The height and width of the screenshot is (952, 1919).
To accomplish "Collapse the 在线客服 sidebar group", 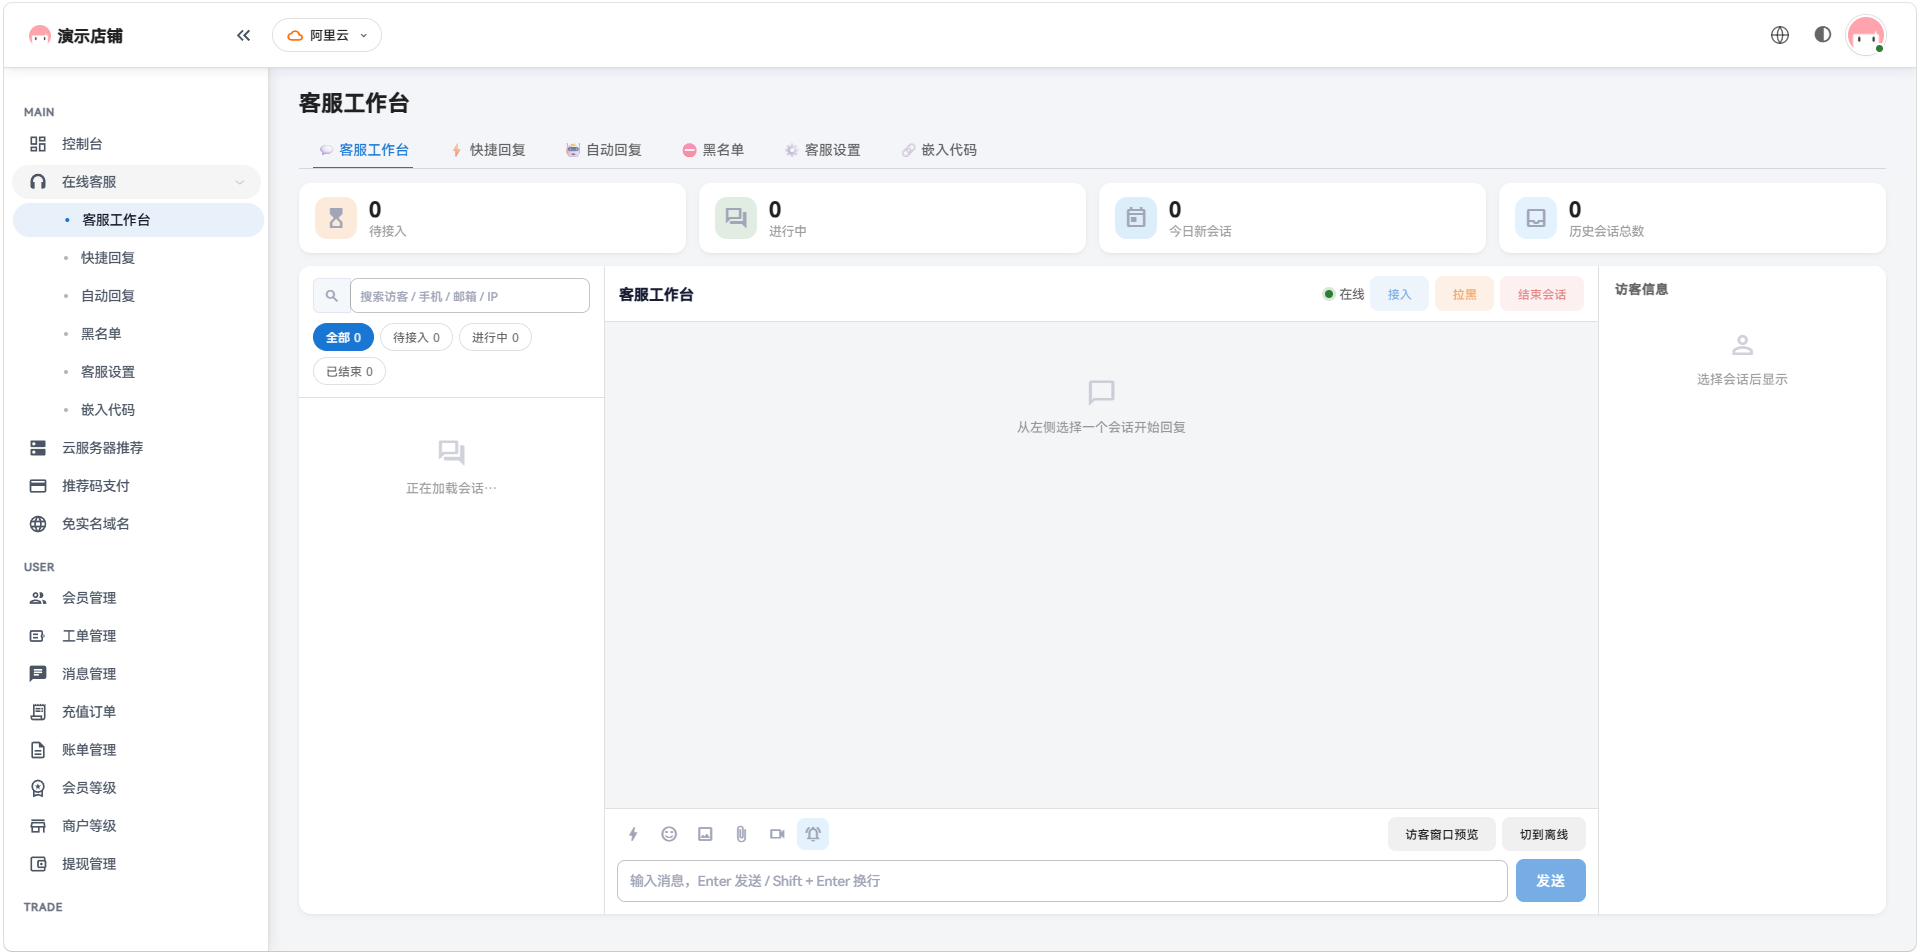I will pyautogui.click(x=136, y=182).
